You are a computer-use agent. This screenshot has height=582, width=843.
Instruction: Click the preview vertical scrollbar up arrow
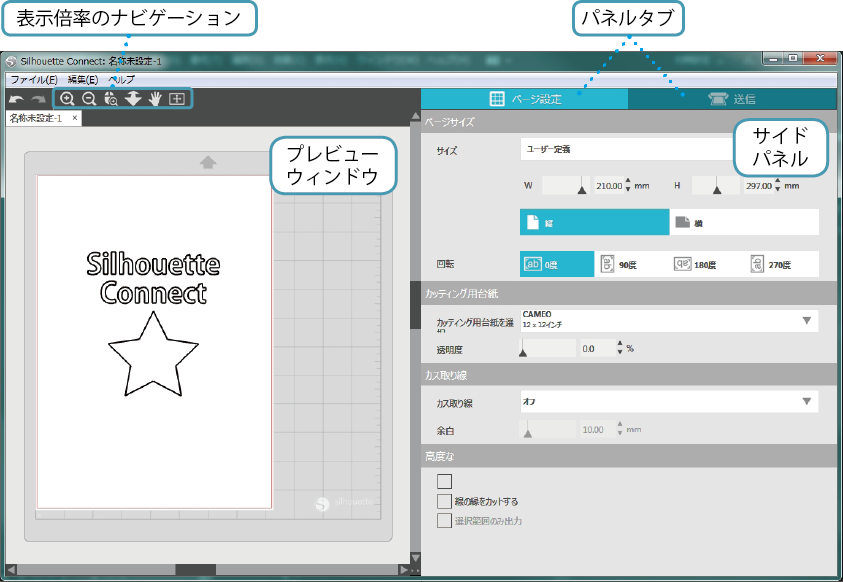click(415, 116)
